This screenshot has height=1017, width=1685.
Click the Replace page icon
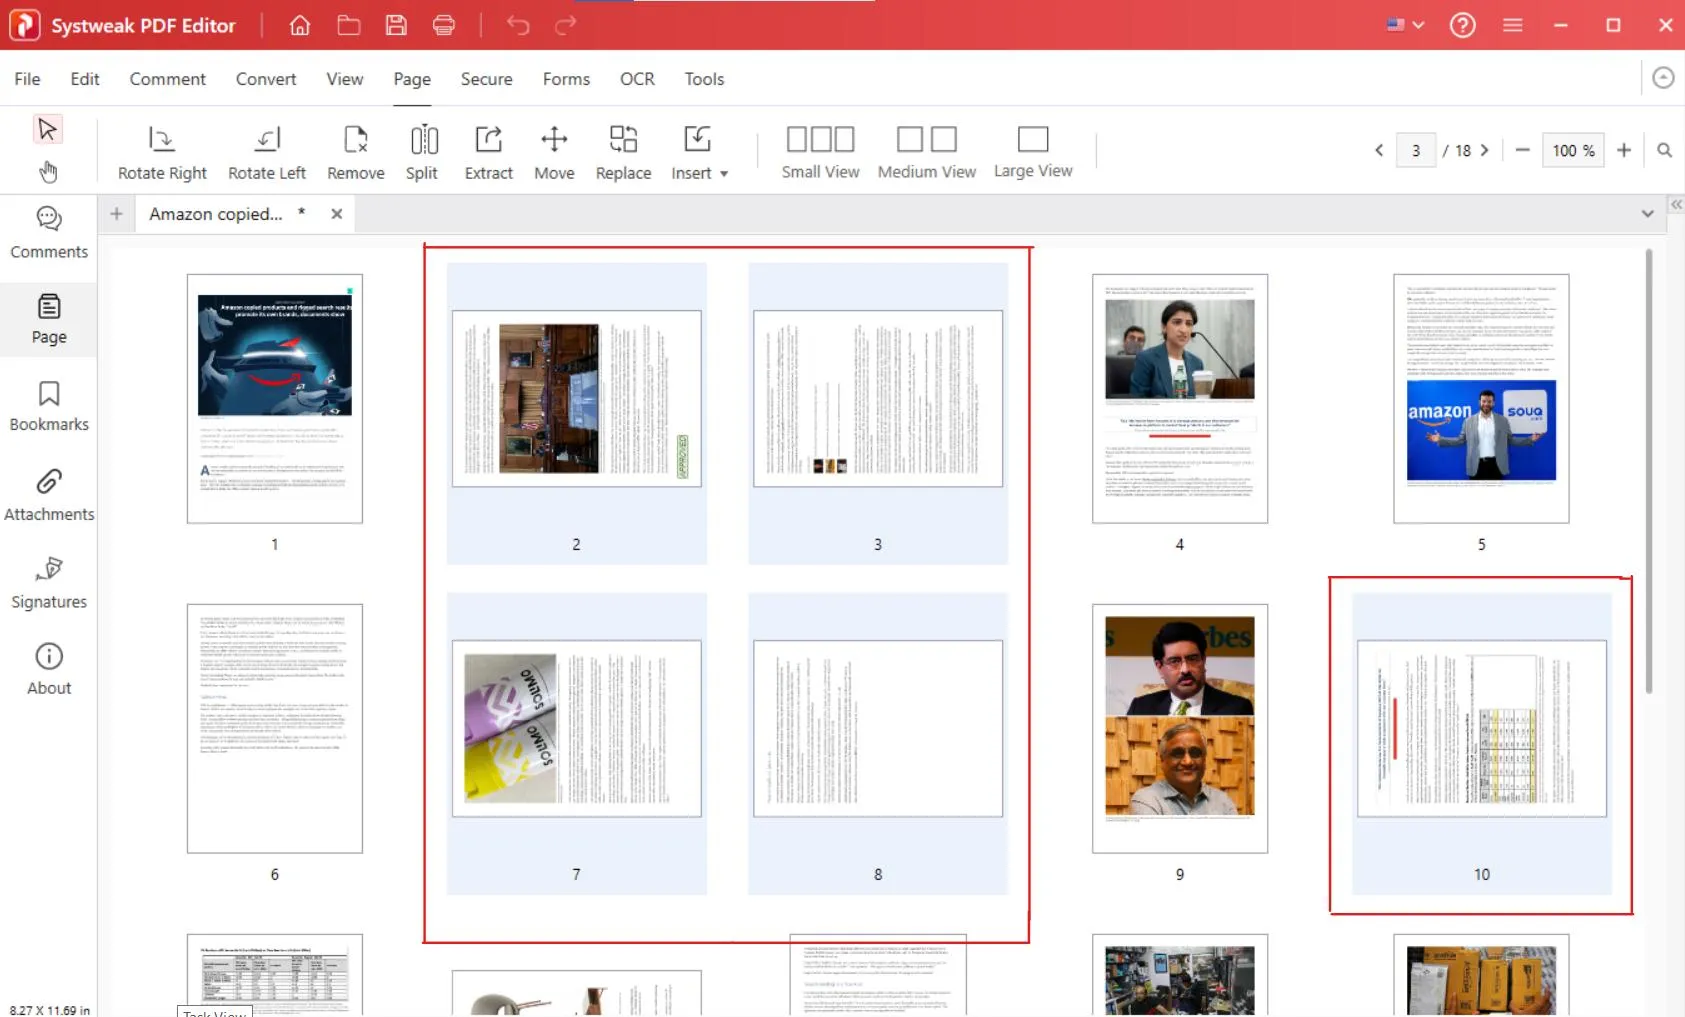point(623,140)
